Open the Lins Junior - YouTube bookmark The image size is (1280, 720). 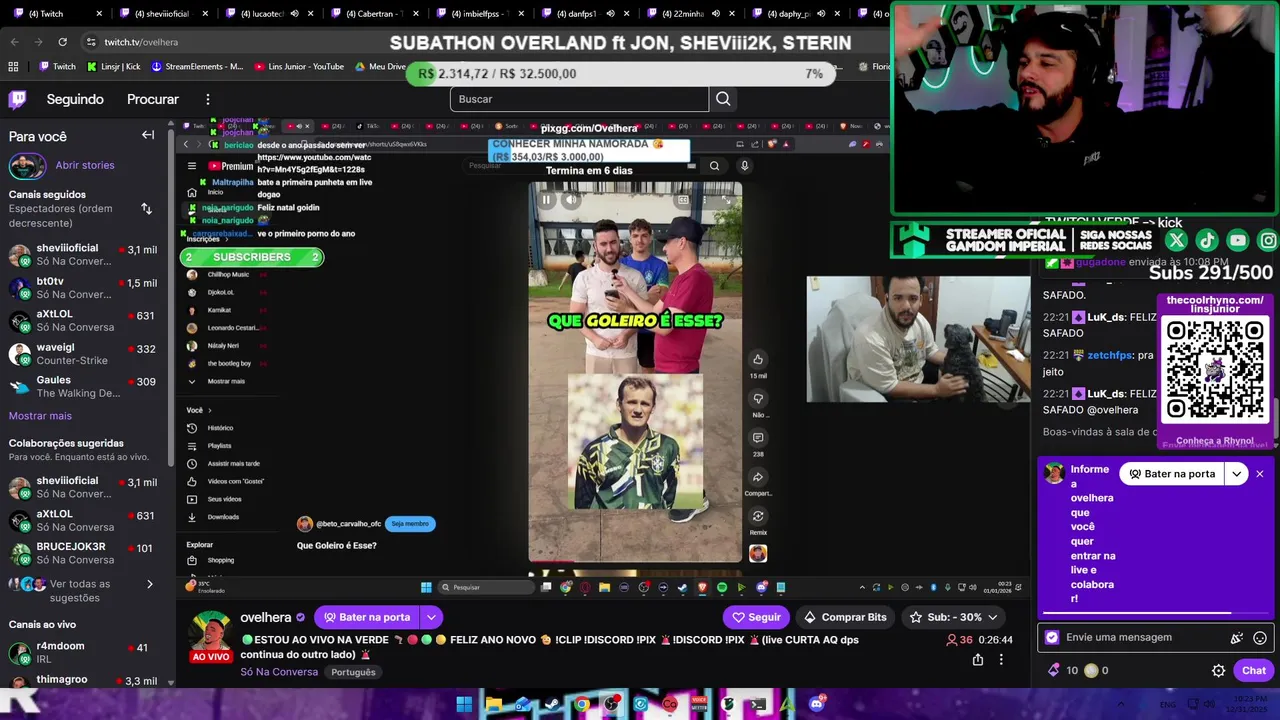click(x=298, y=66)
